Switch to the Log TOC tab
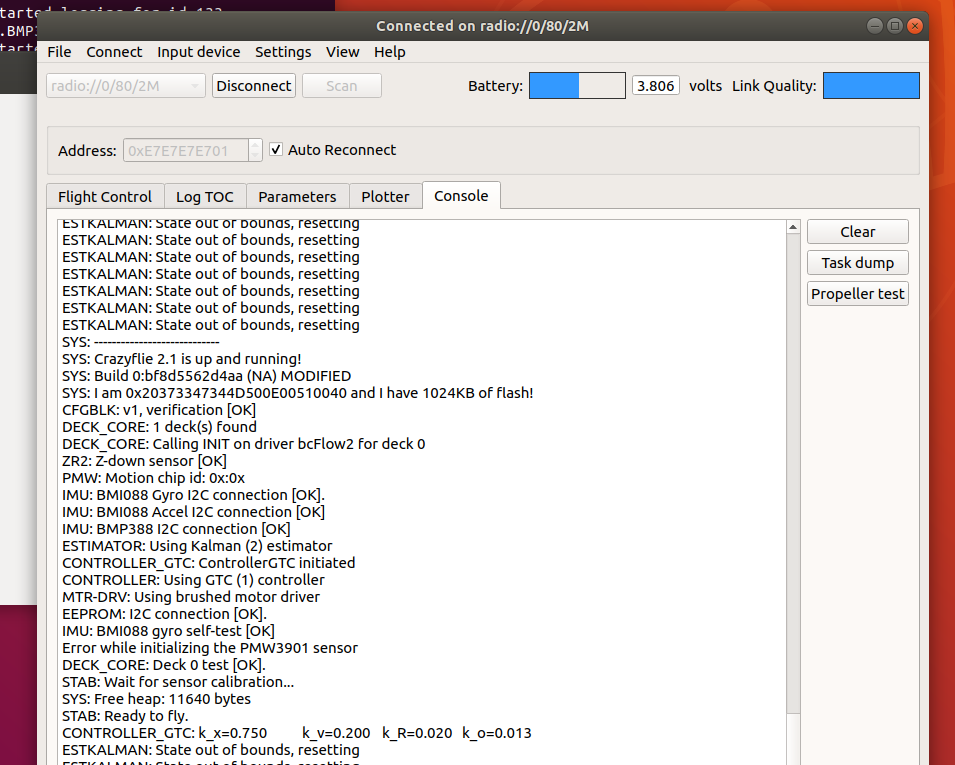 [x=204, y=197]
